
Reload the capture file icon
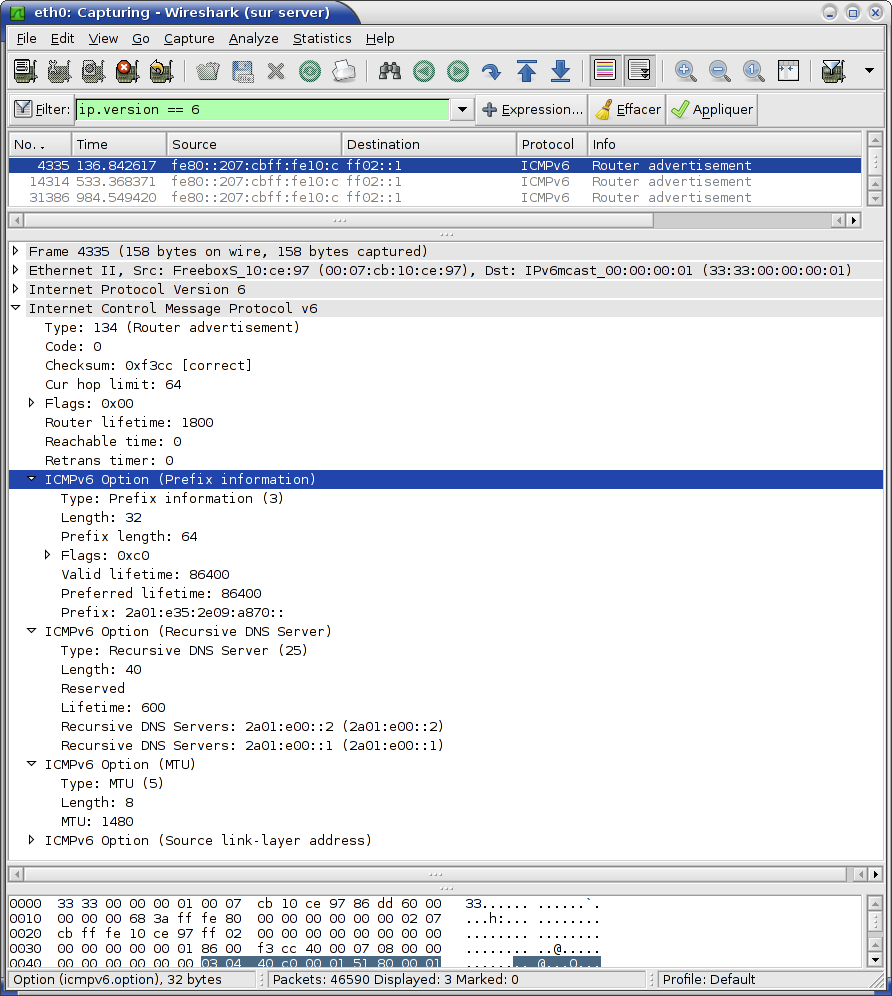pos(310,71)
